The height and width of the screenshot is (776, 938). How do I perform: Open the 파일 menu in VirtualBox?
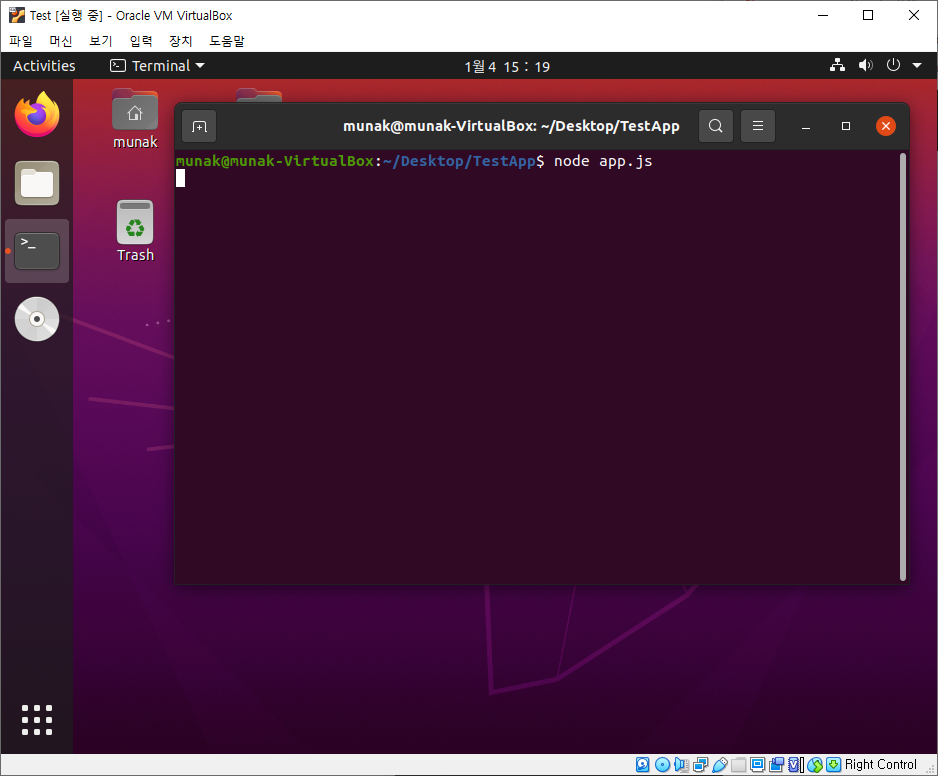21,41
